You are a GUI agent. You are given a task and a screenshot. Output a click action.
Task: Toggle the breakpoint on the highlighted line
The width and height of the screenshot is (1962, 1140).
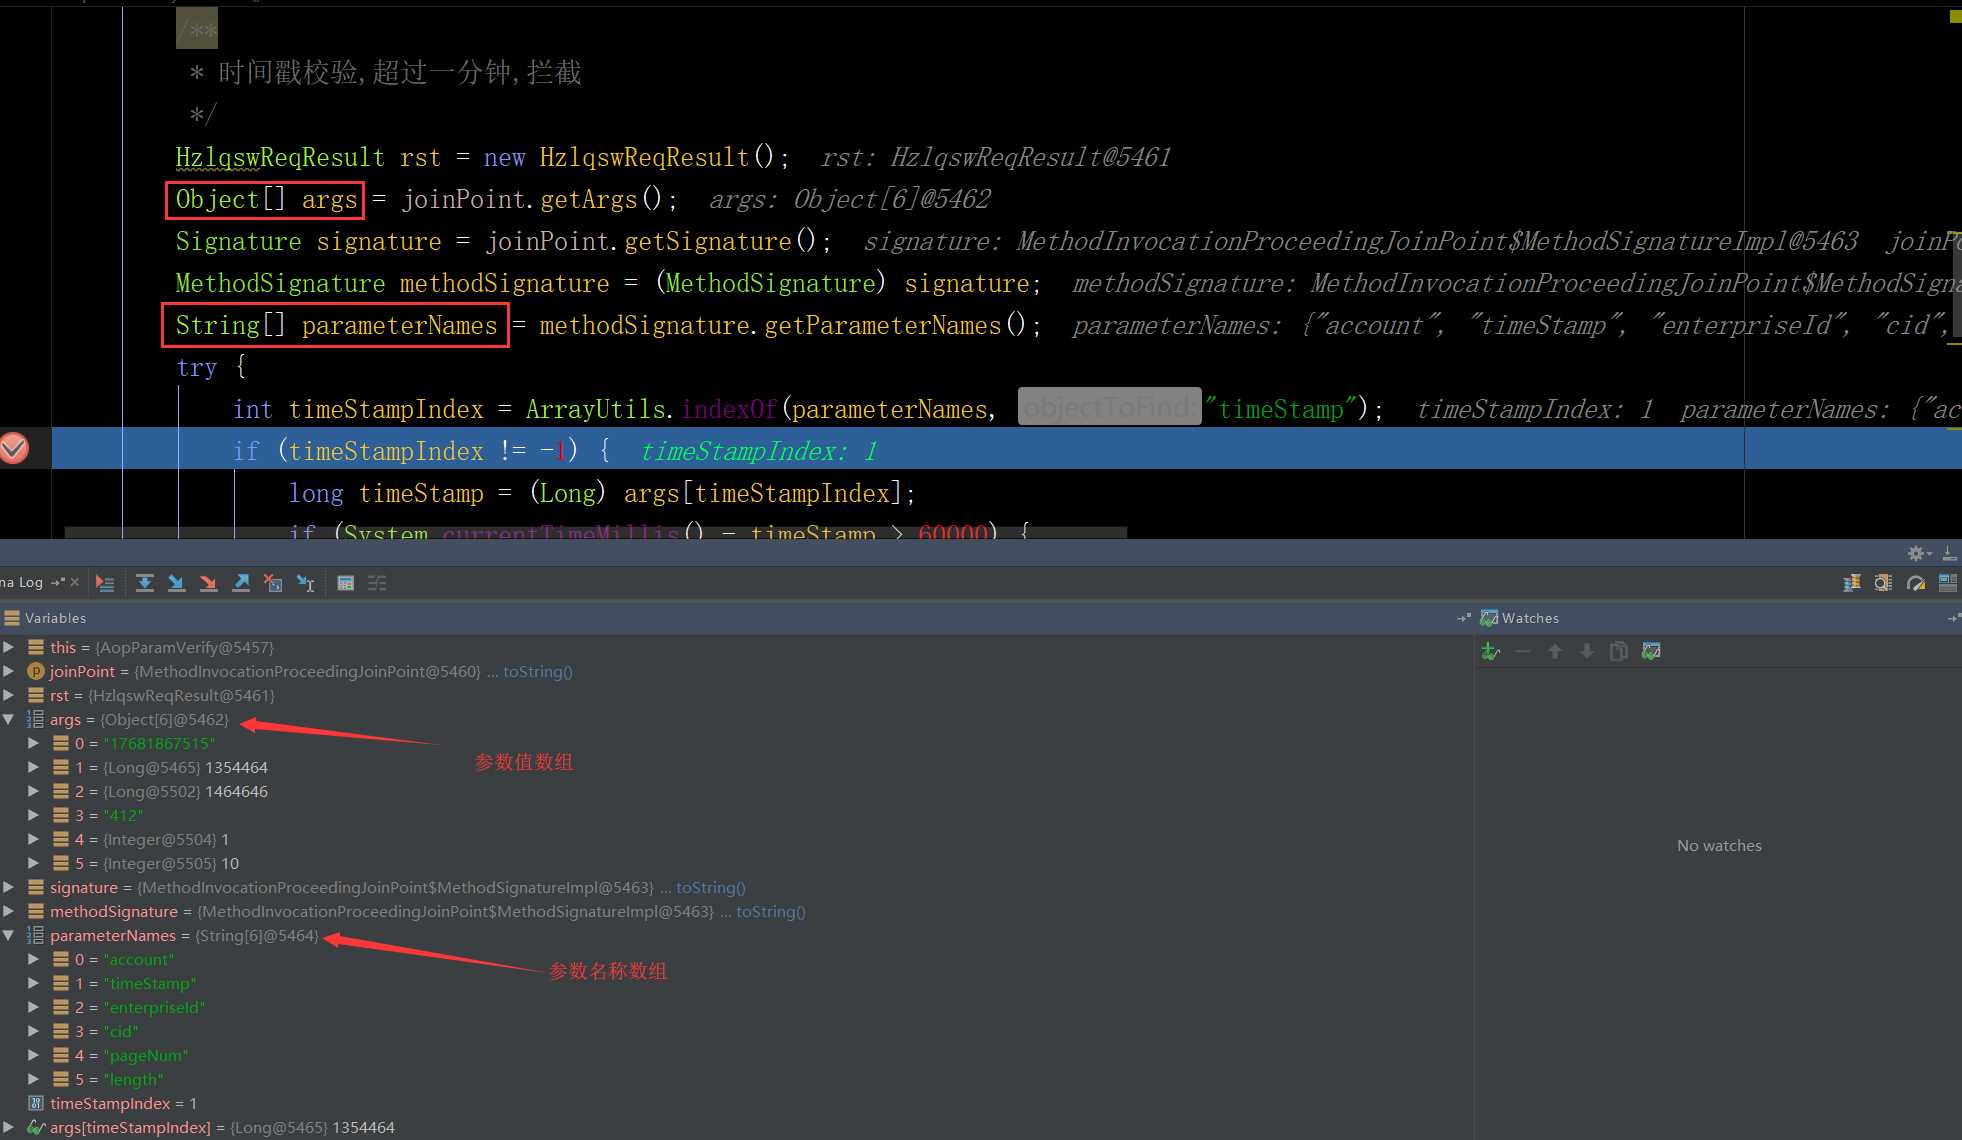tap(14, 449)
